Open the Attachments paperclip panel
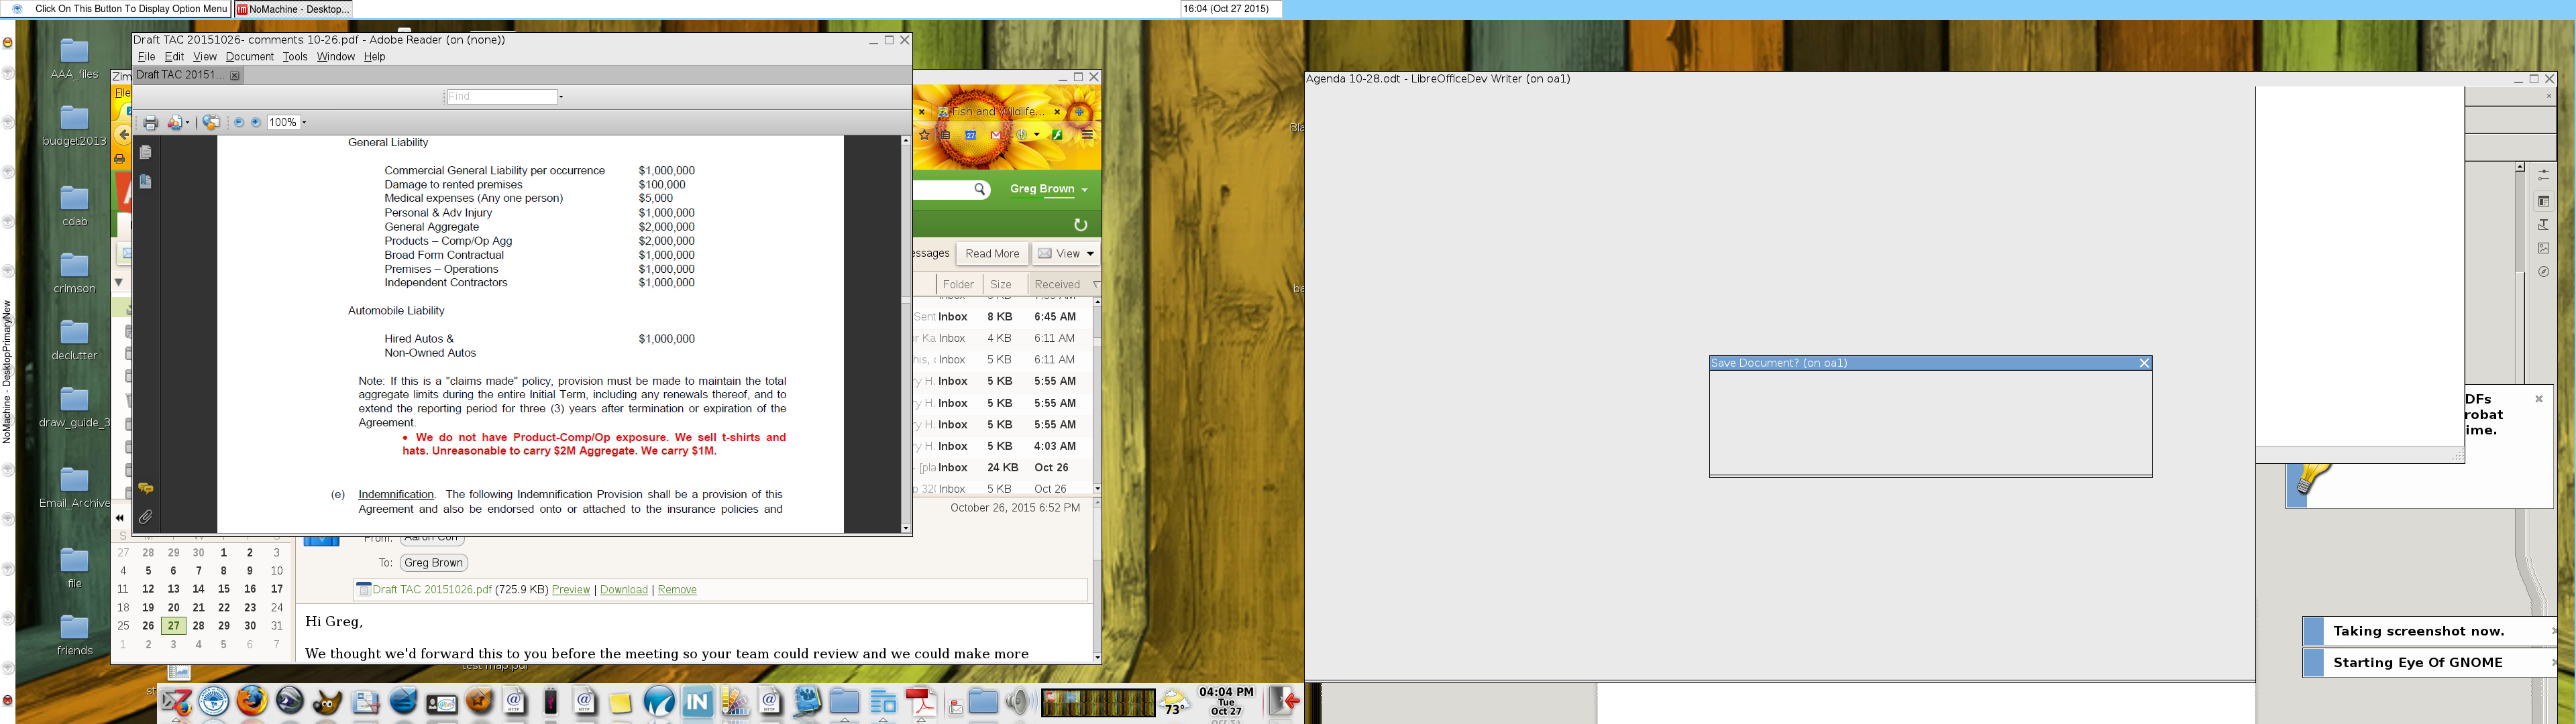 point(146,517)
